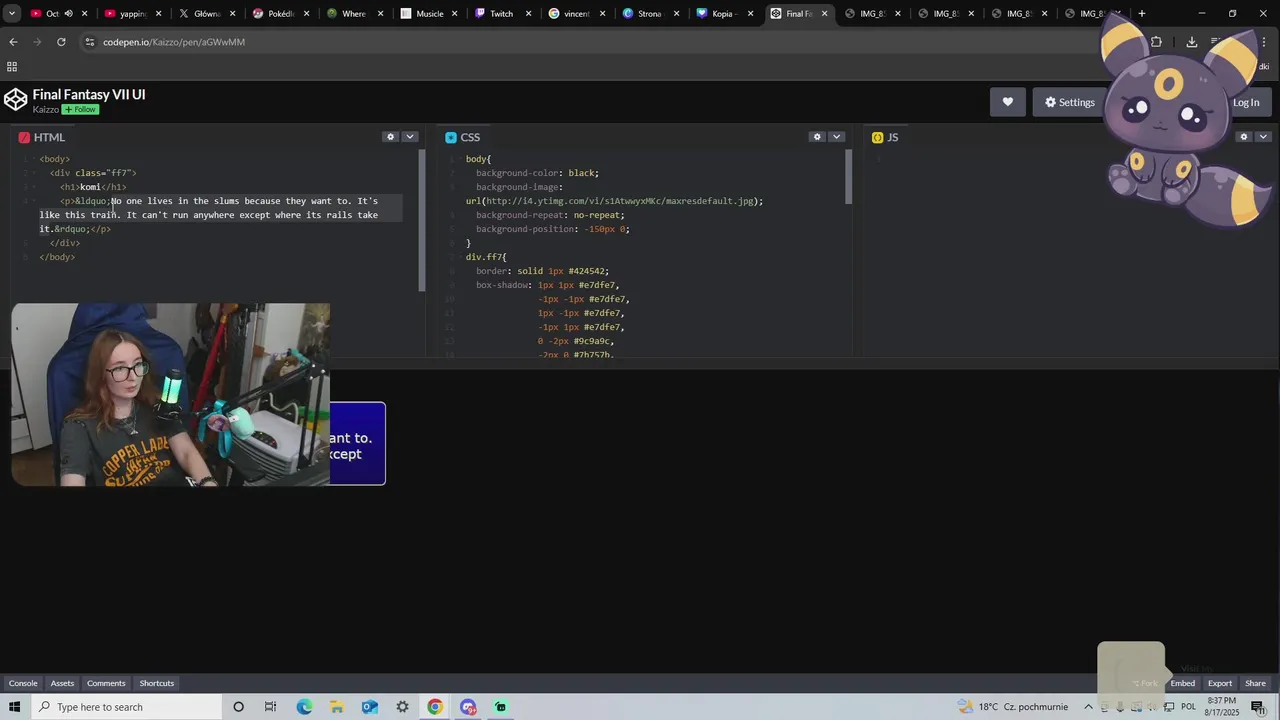1280x720 pixels.
Task: Open the apps grid in bookmarks bar
Action: 12,67
